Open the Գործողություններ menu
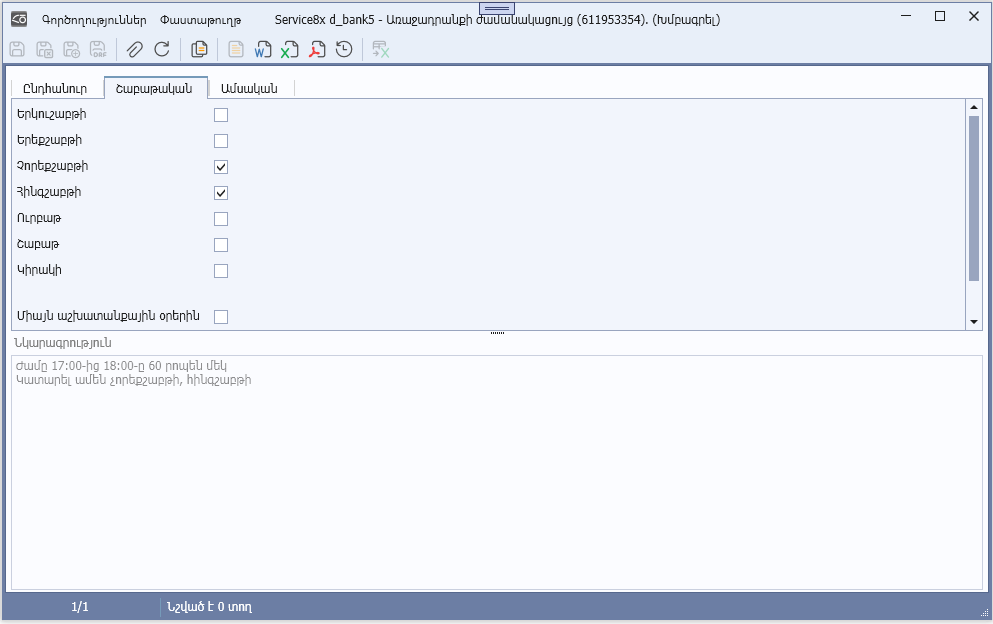Screen dimensions: 993x624 (94, 19)
